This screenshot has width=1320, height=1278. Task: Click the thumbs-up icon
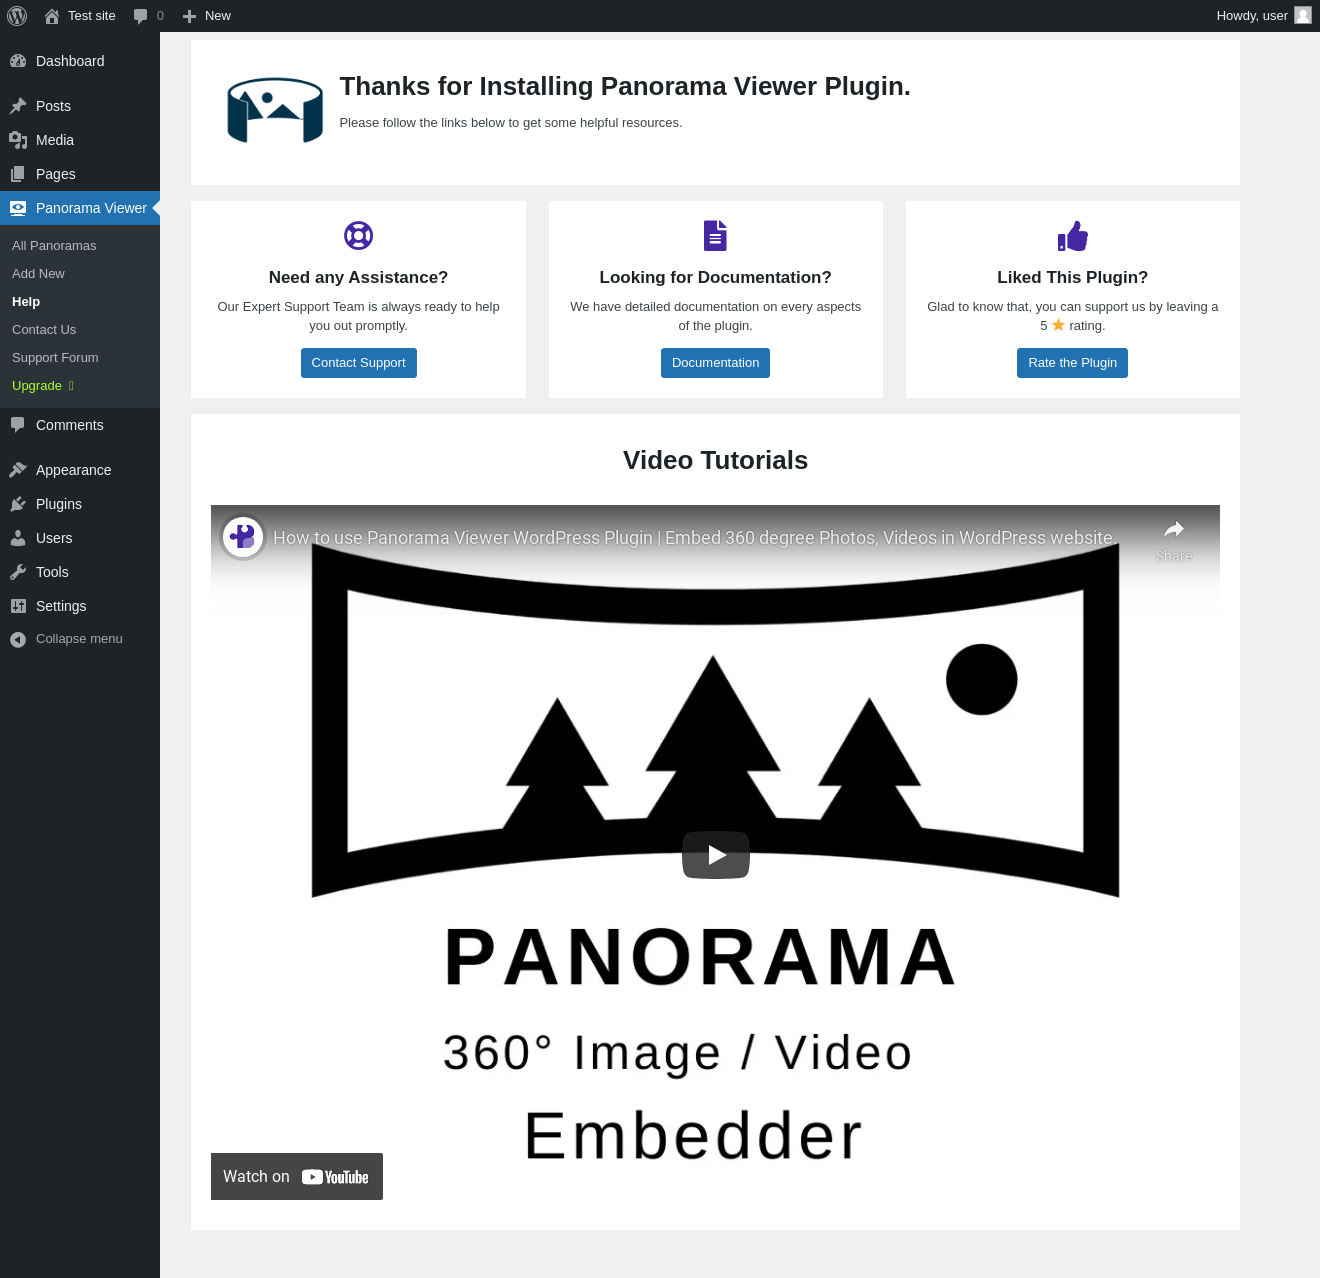tap(1073, 236)
